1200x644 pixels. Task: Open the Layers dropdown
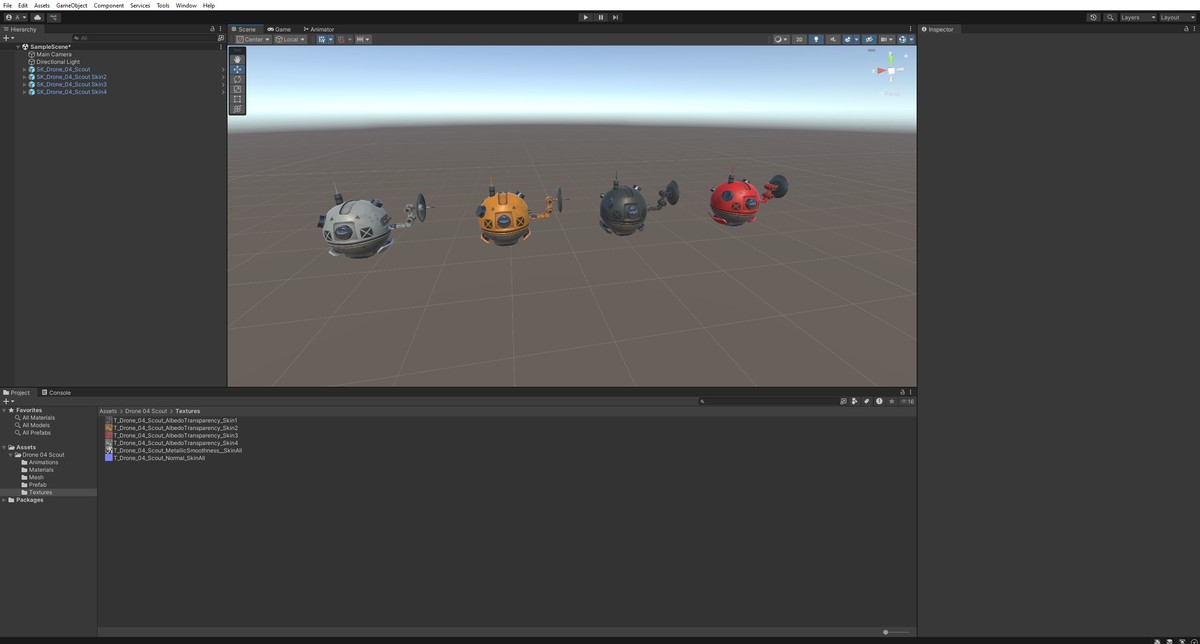(x=1137, y=17)
